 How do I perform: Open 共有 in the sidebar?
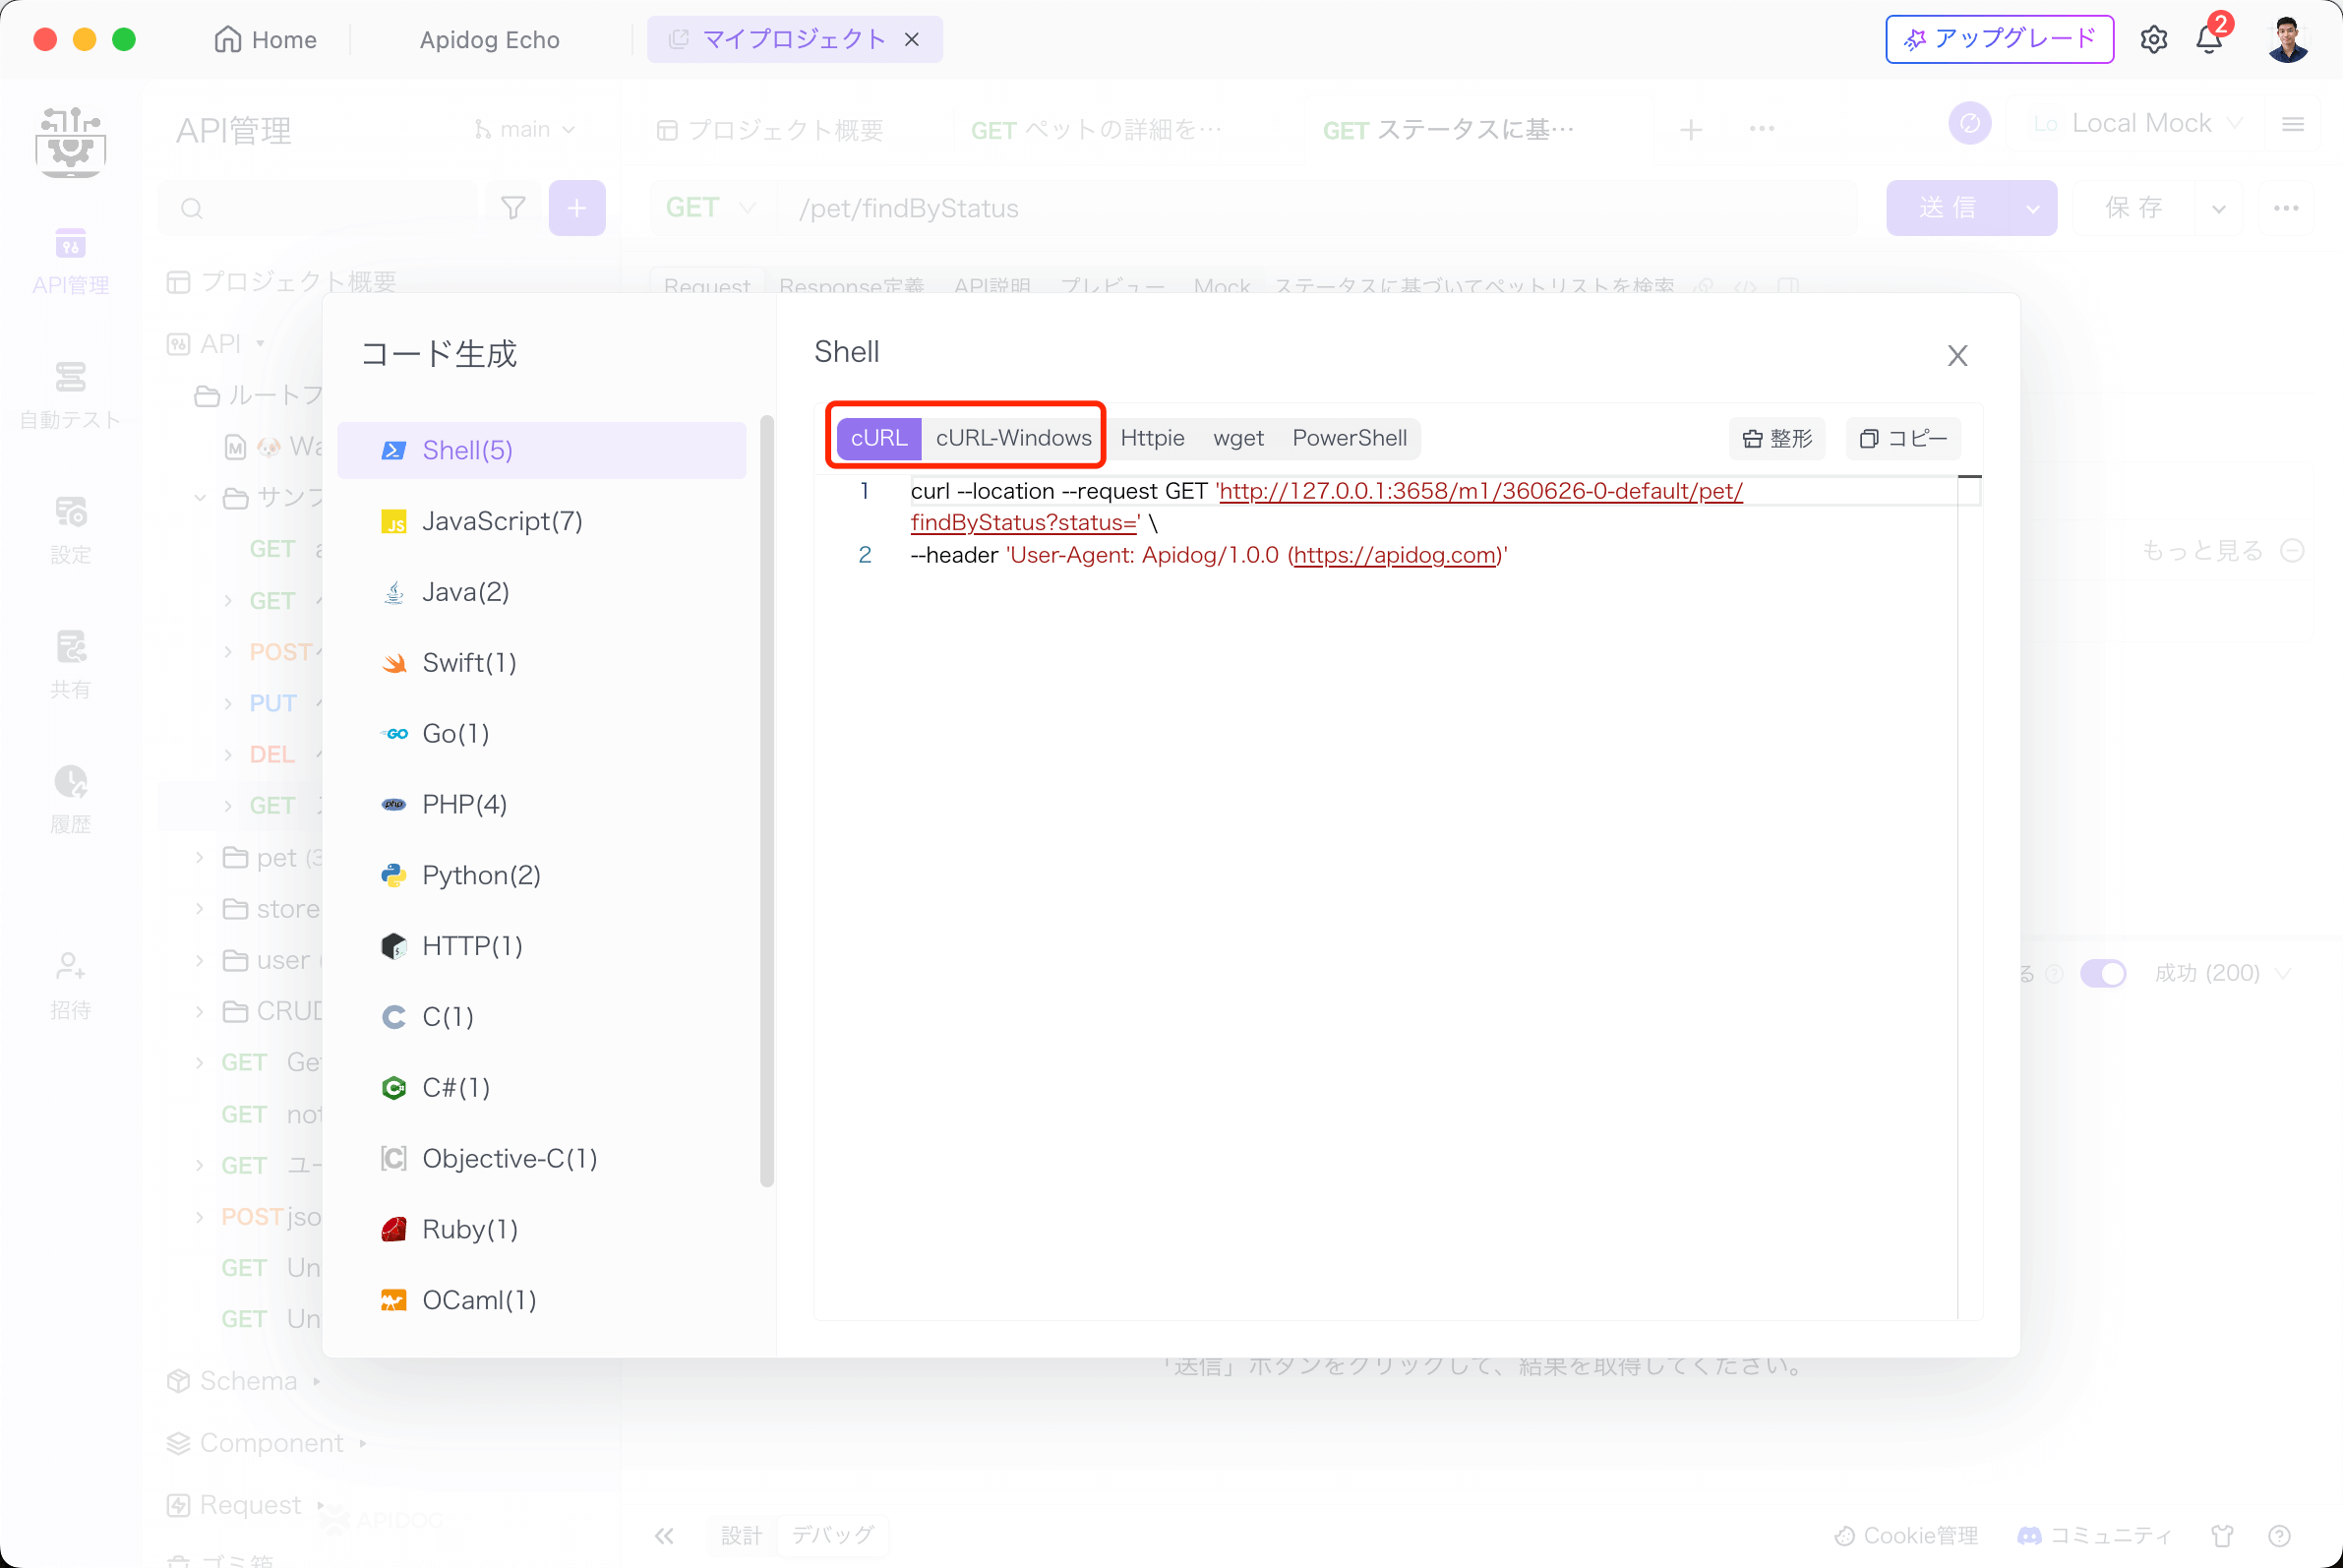70,666
